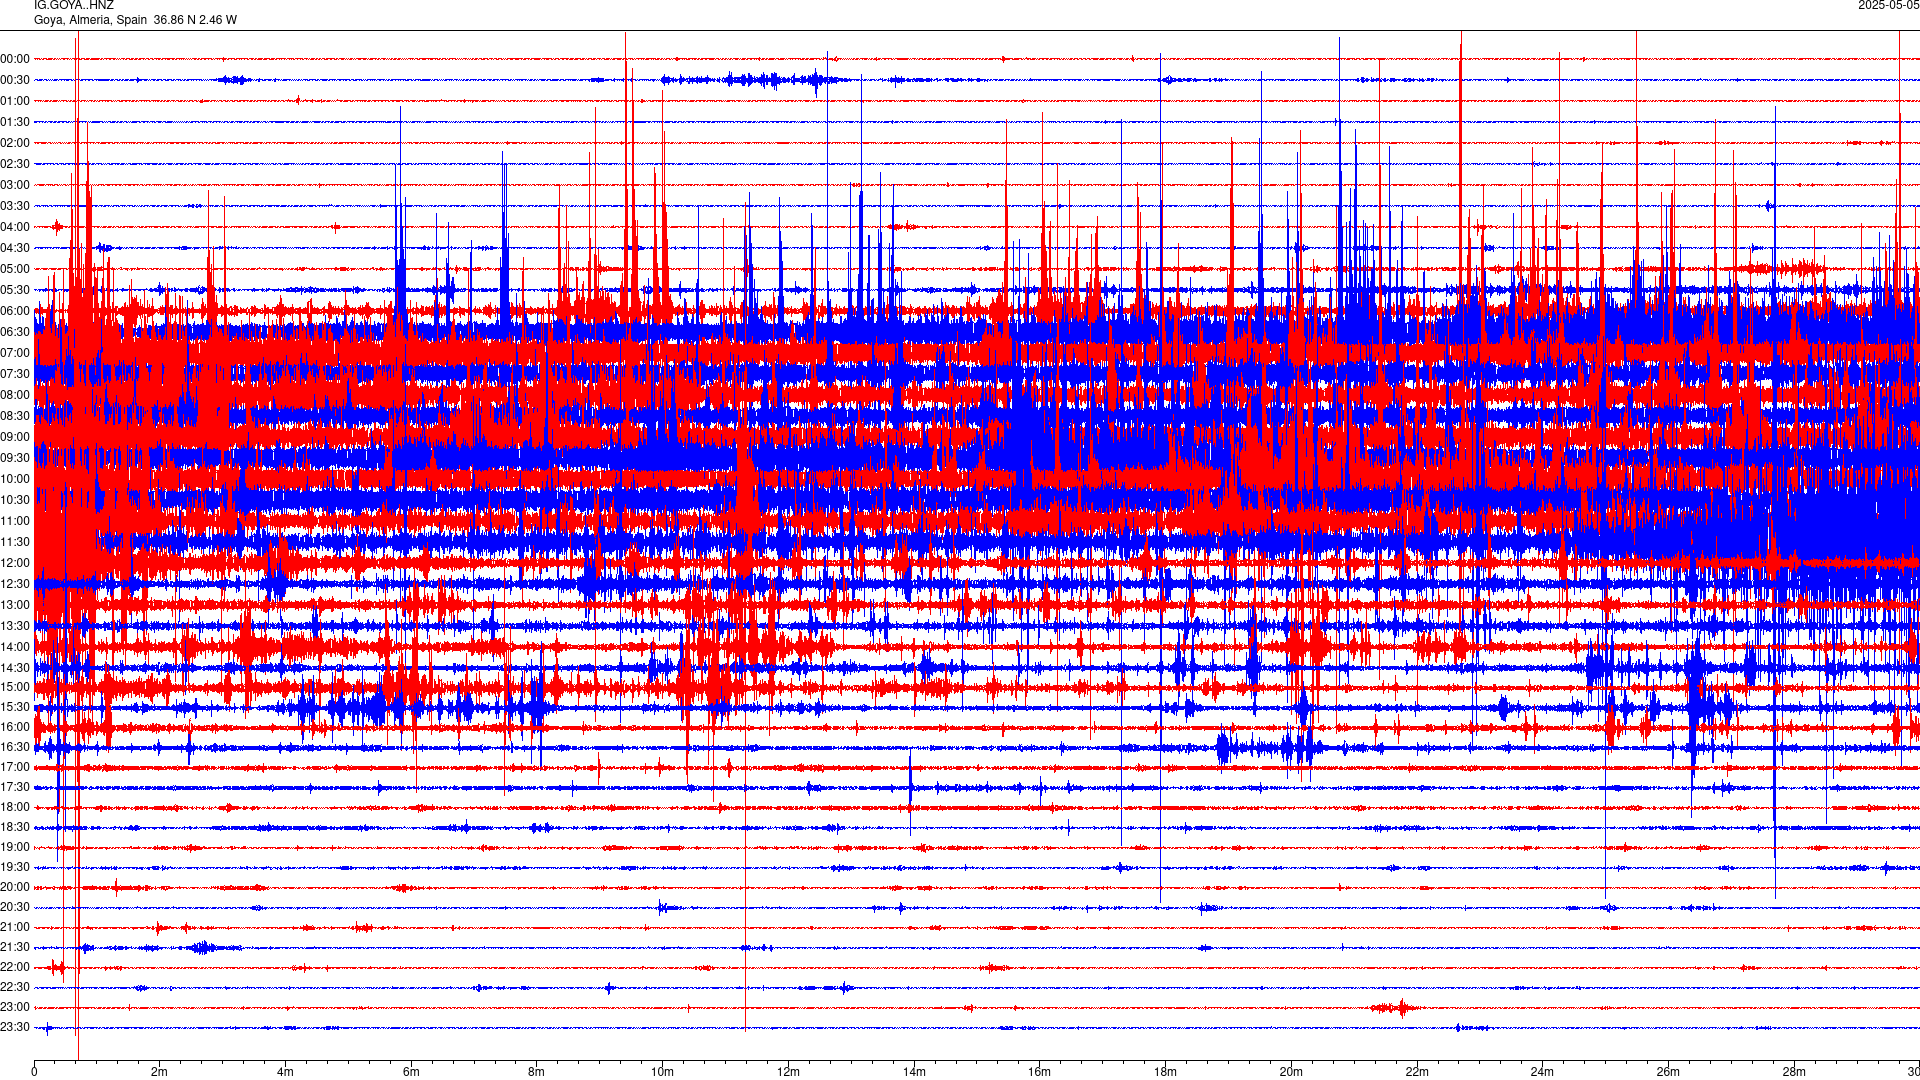Click the IG.GOYA..HNZ station code header

pos(74,5)
